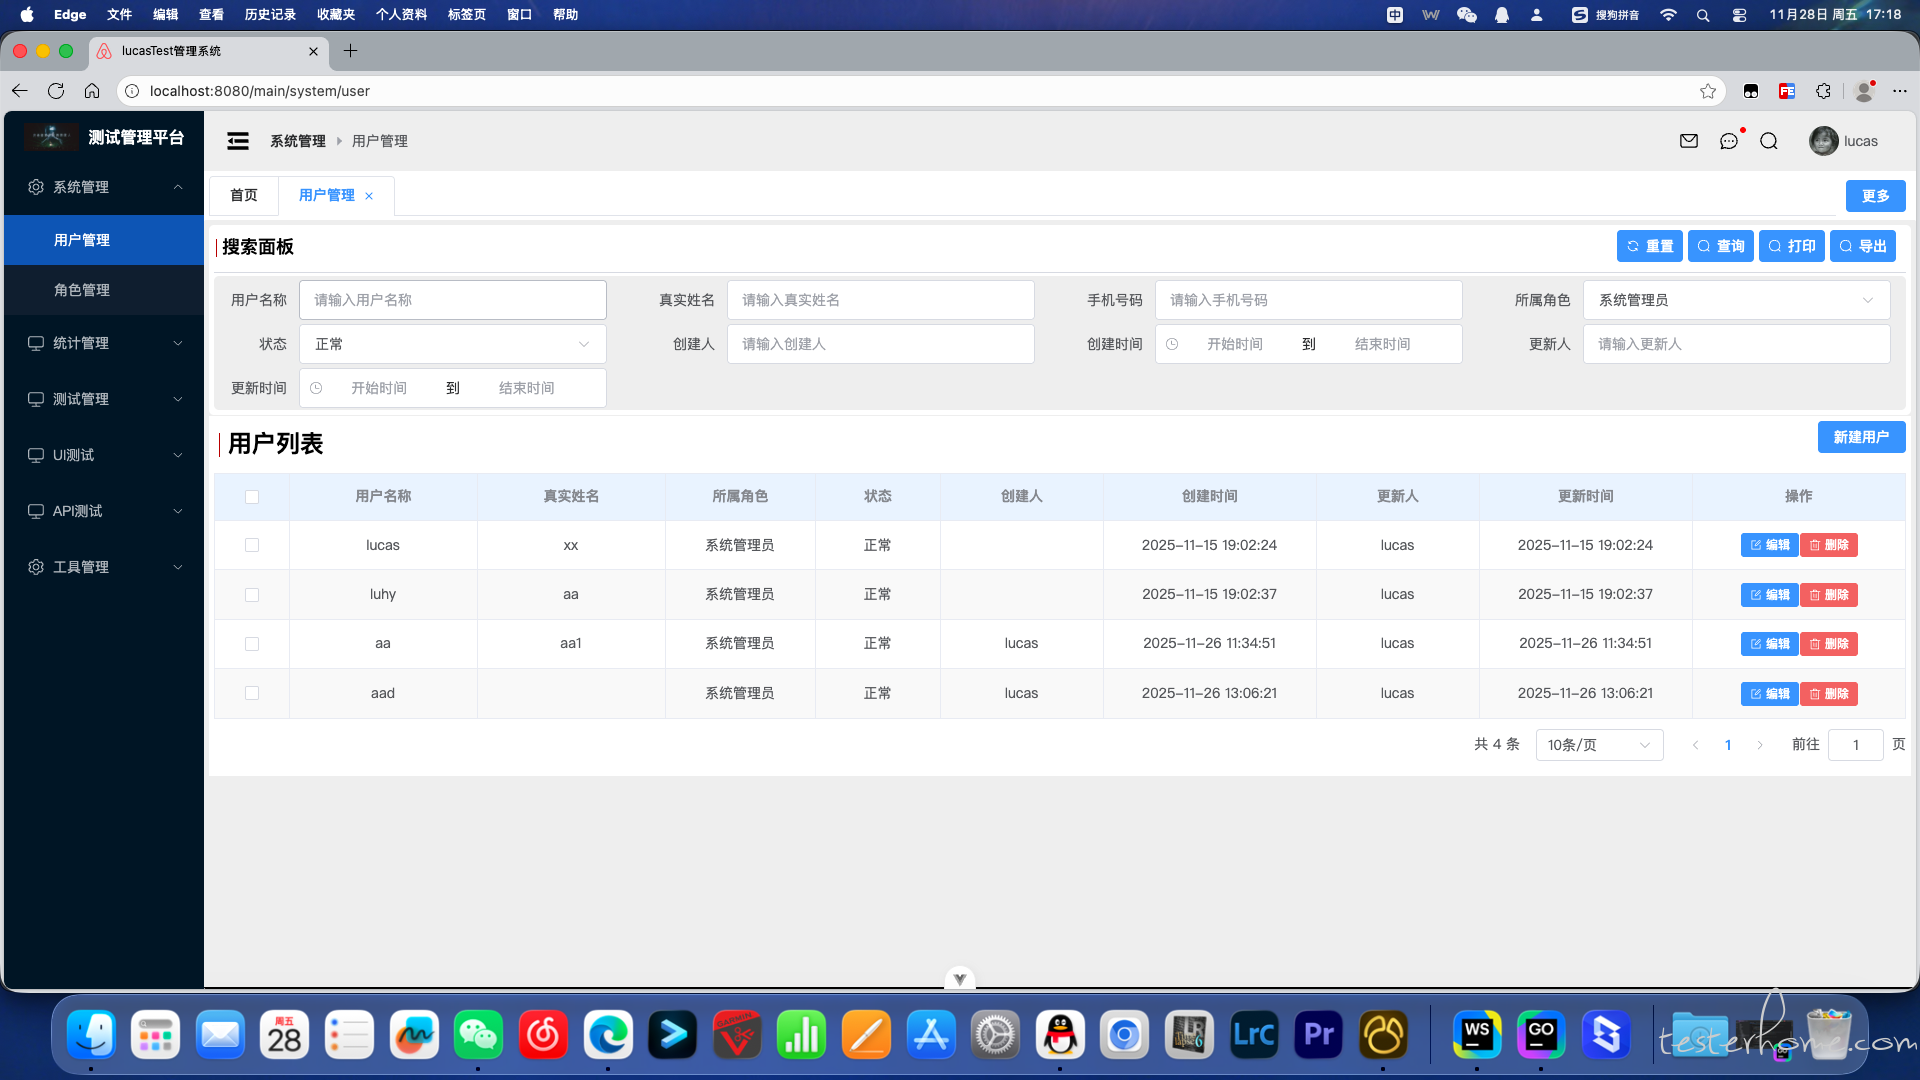Click the lucas user avatar

coord(1823,141)
